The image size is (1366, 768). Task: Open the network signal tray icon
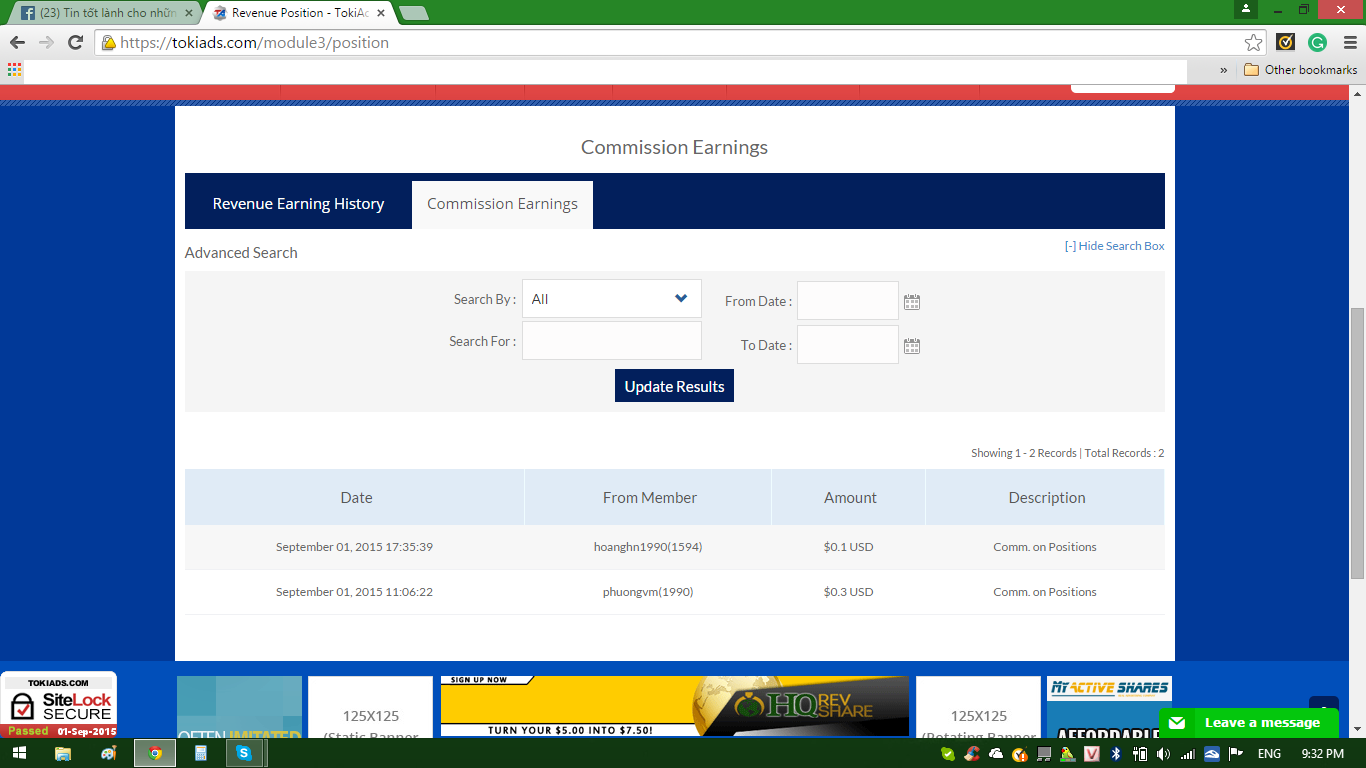[x=1188, y=753]
